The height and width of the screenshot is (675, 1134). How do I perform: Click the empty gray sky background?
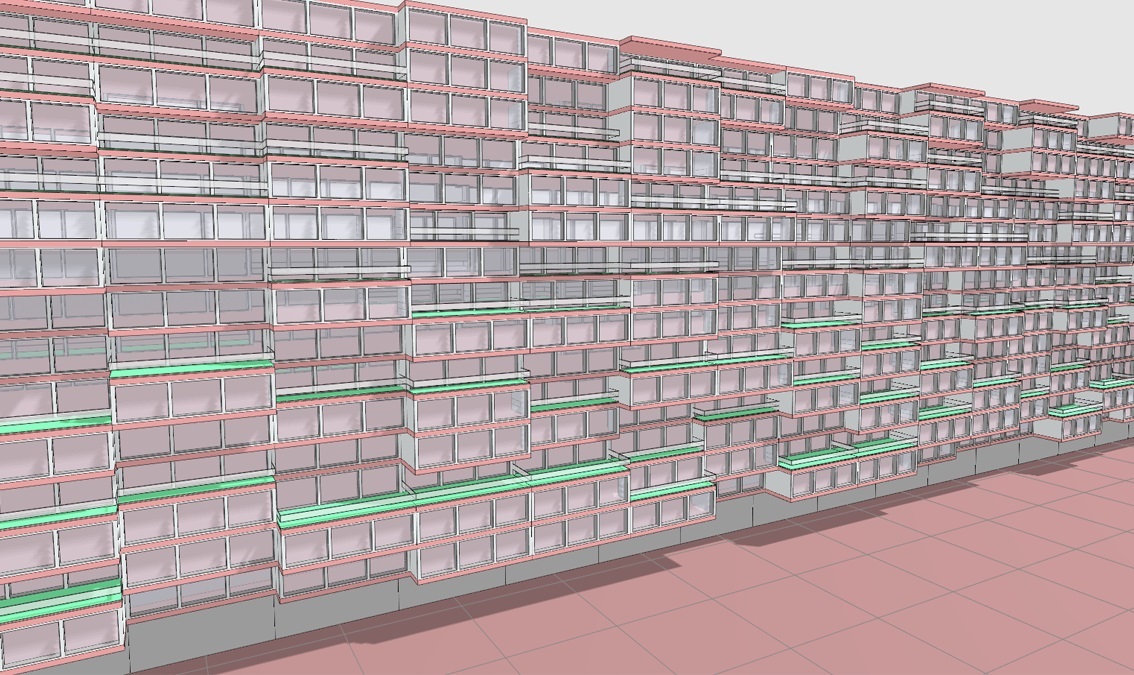900,40
